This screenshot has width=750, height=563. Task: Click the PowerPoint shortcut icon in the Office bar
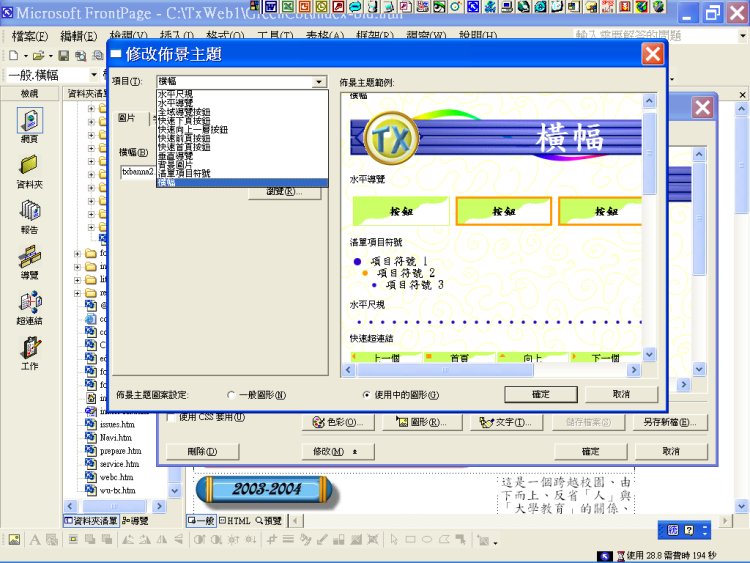point(304,6)
